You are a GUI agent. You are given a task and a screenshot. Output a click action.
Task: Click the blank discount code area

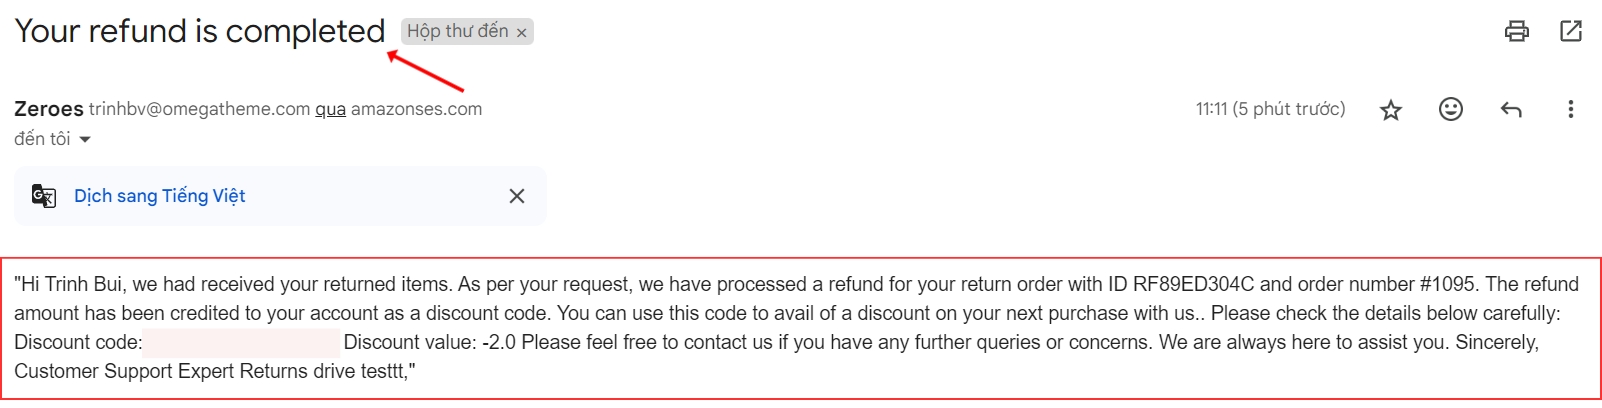pos(240,343)
